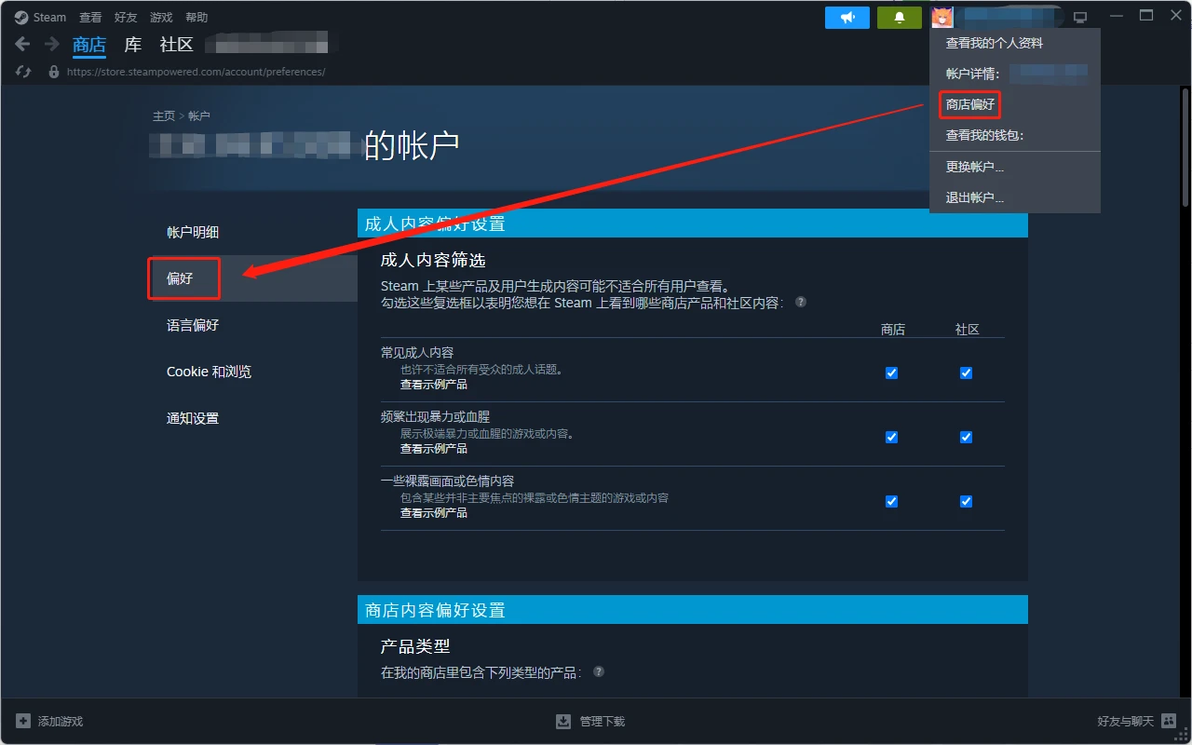Open the Steam menu
The height and width of the screenshot is (745, 1192).
49,17
